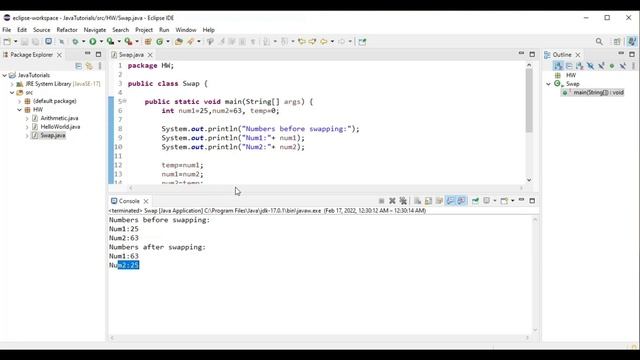Collapse the JavaTutorials project node
The width and height of the screenshot is (640, 360).
pyautogui.click(x=4, y=75)
